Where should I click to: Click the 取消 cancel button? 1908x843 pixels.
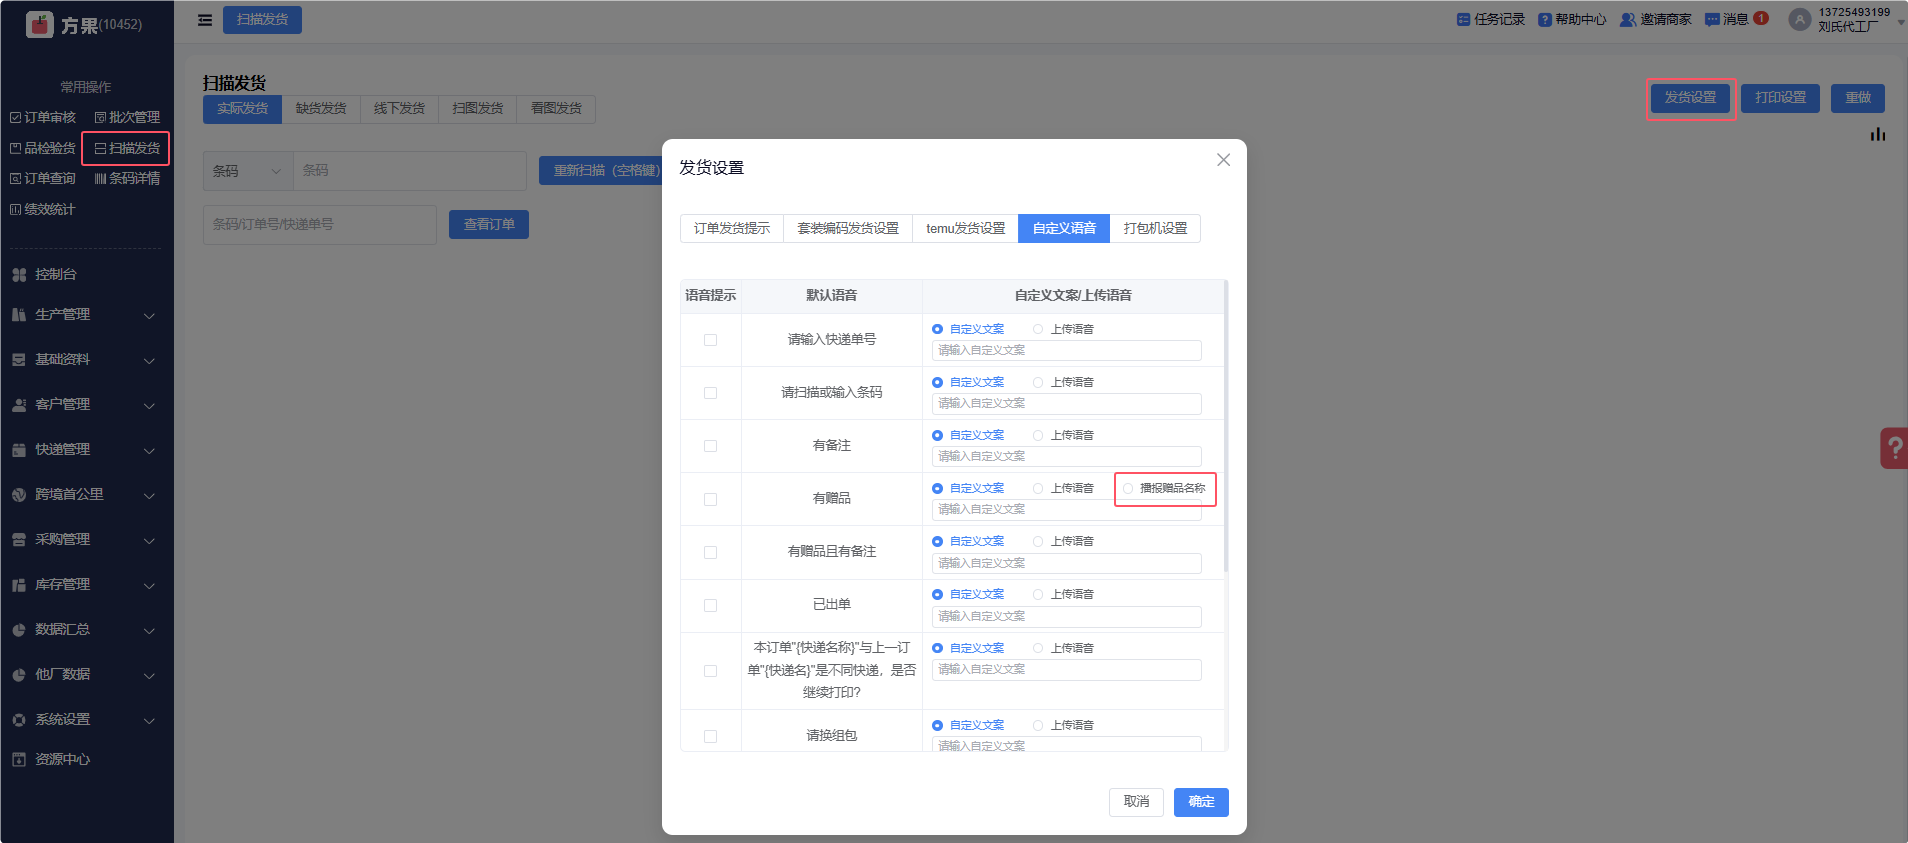click(x=1136, y=802)
